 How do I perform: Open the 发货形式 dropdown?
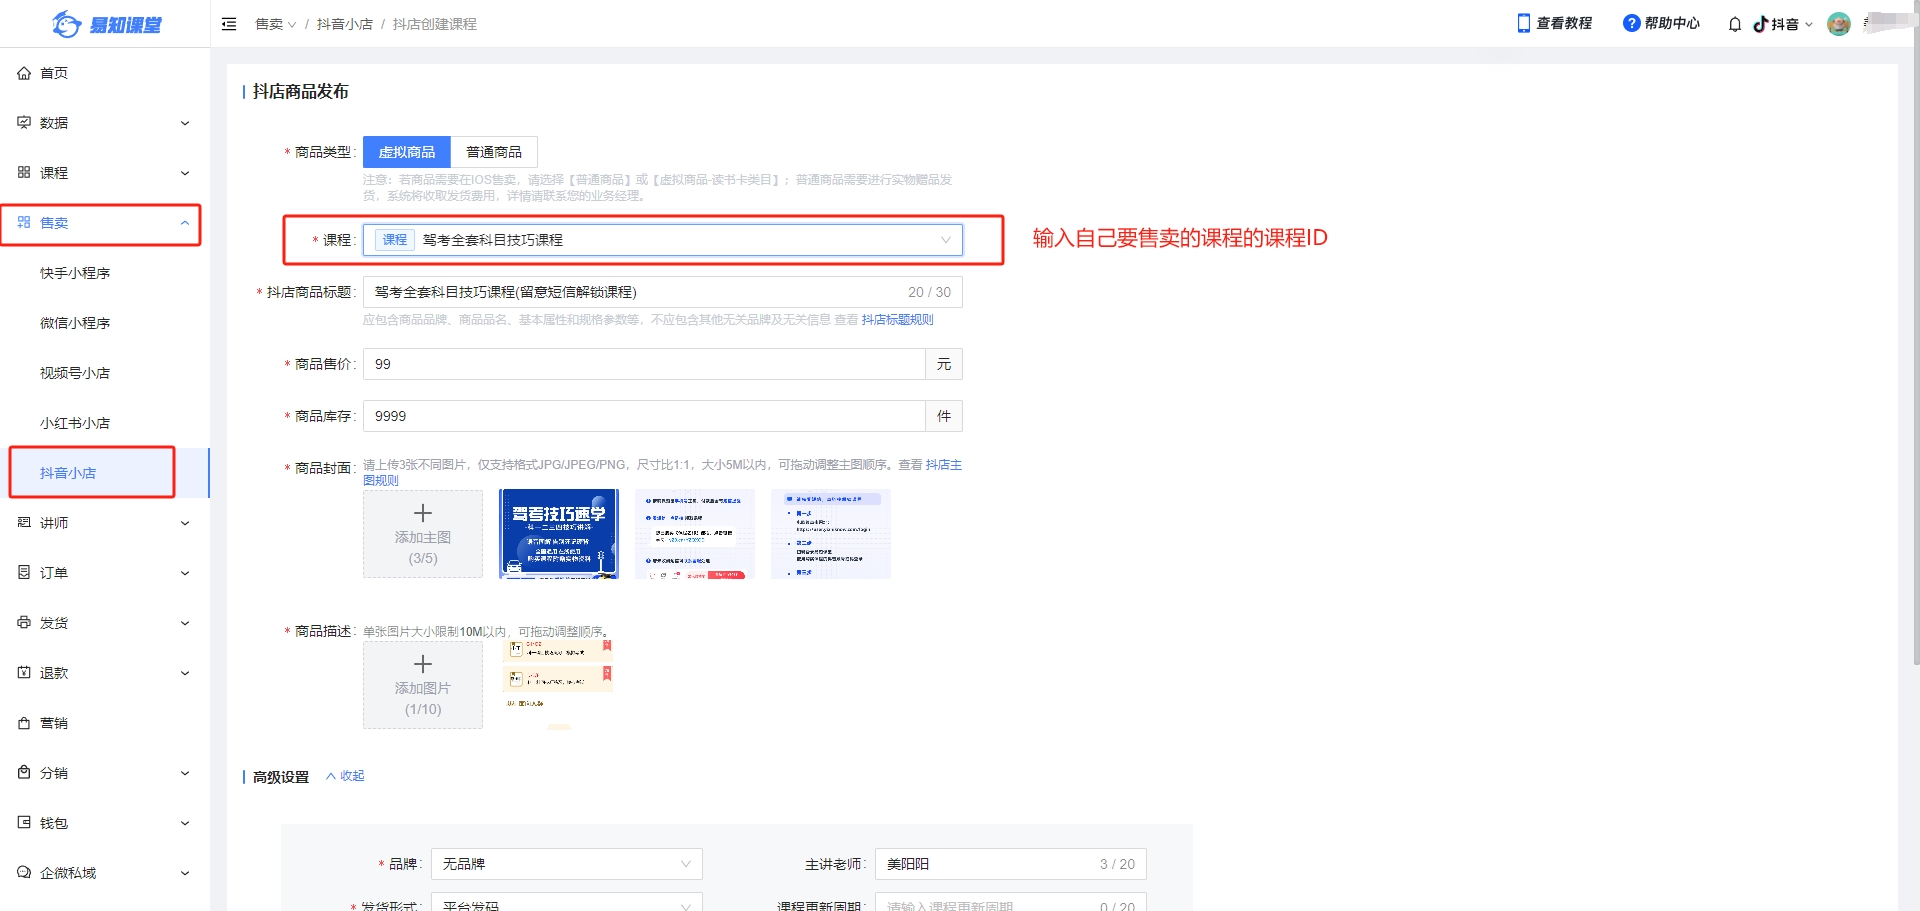(567, 902)
